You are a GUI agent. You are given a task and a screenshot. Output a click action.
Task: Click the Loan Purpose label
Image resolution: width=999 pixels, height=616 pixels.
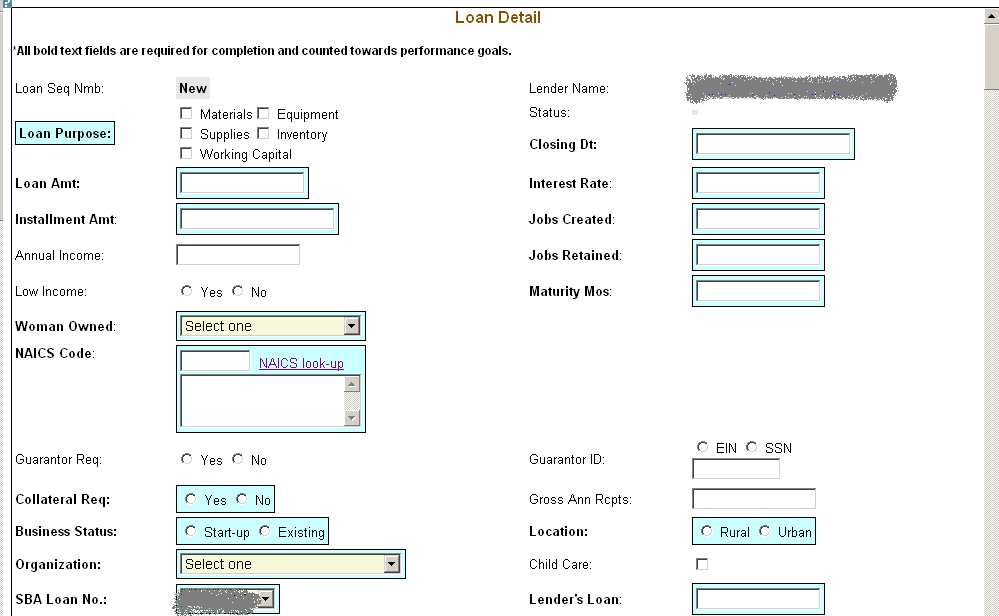(x=65, y=133)
